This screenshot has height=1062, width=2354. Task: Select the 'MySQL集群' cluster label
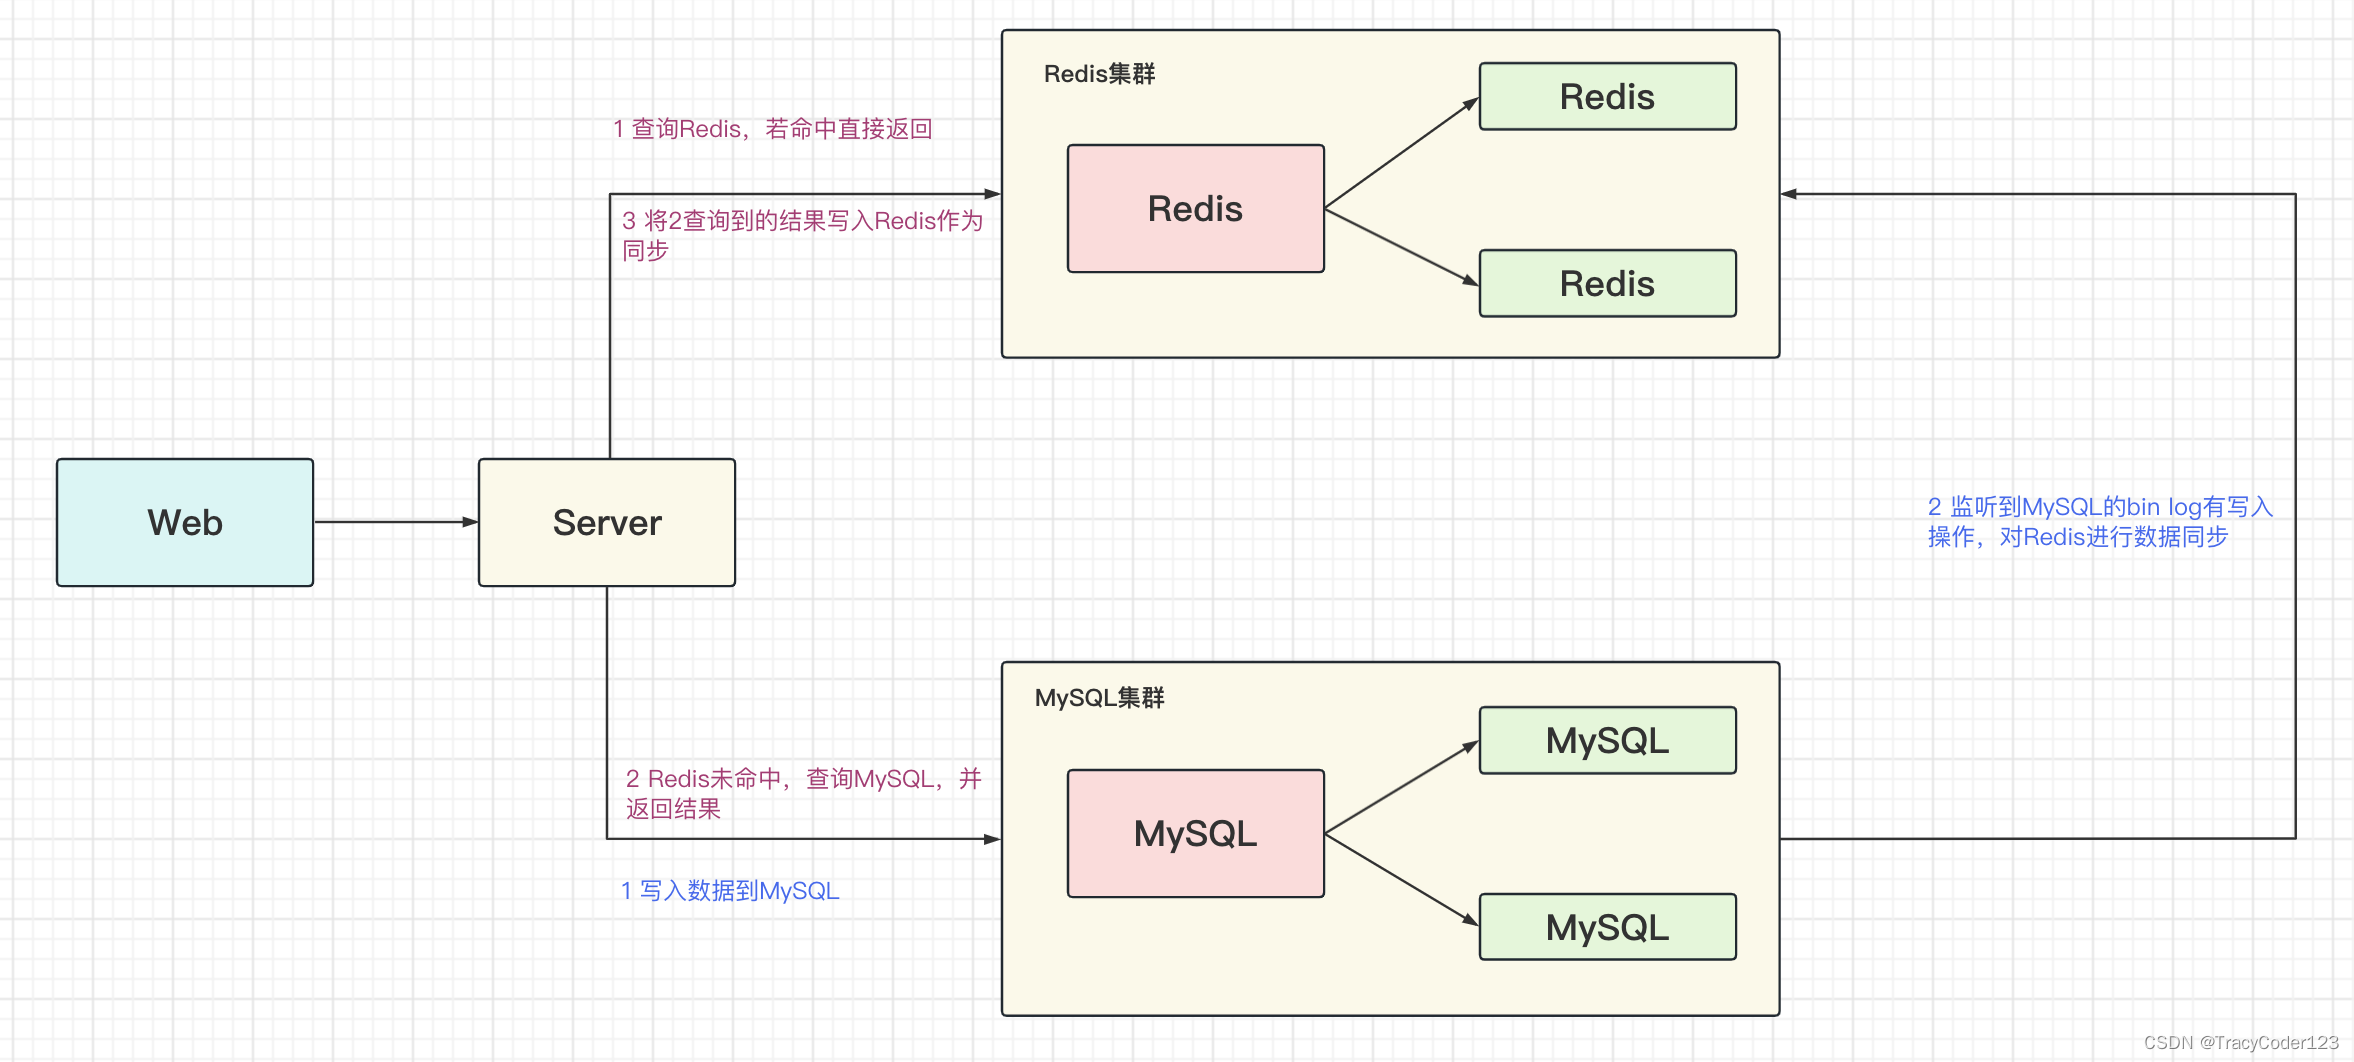[1099, 698]
